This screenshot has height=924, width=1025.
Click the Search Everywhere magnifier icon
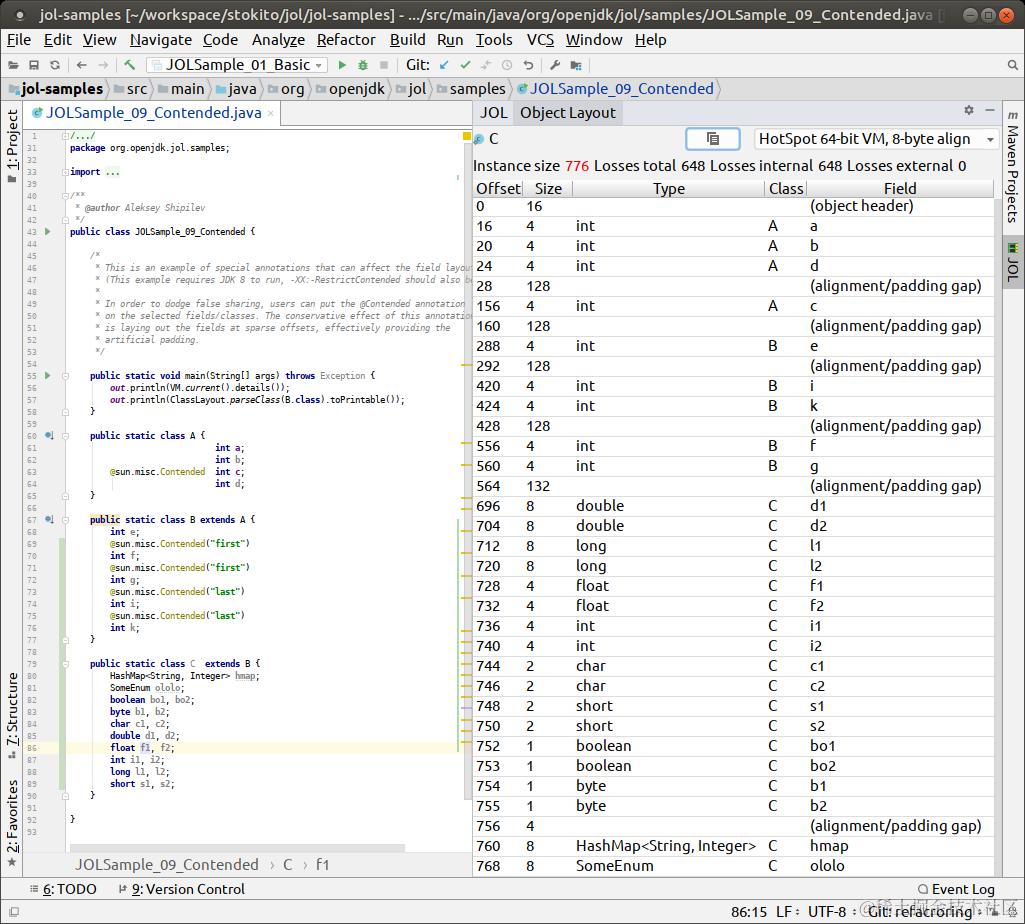pos(1013,65)
